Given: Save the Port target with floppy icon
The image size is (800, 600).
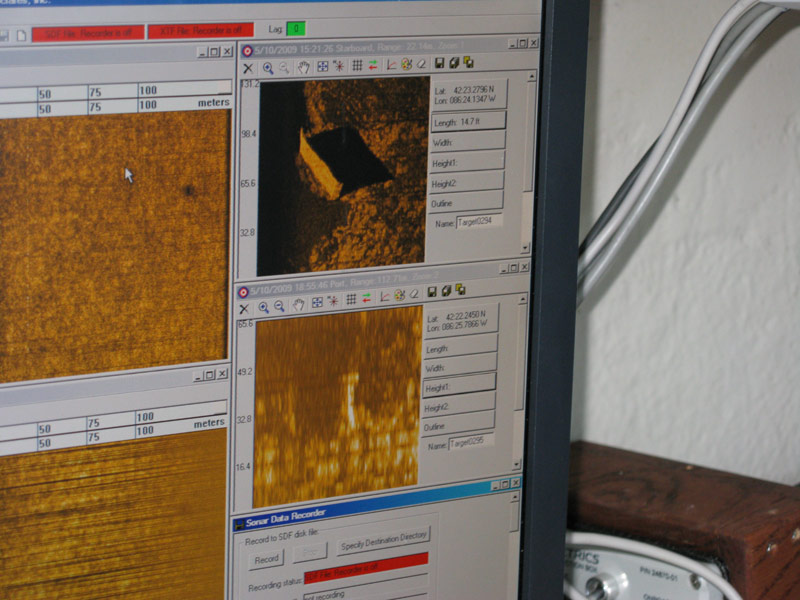Looking at the screenshot, I should tap(432, 292).
